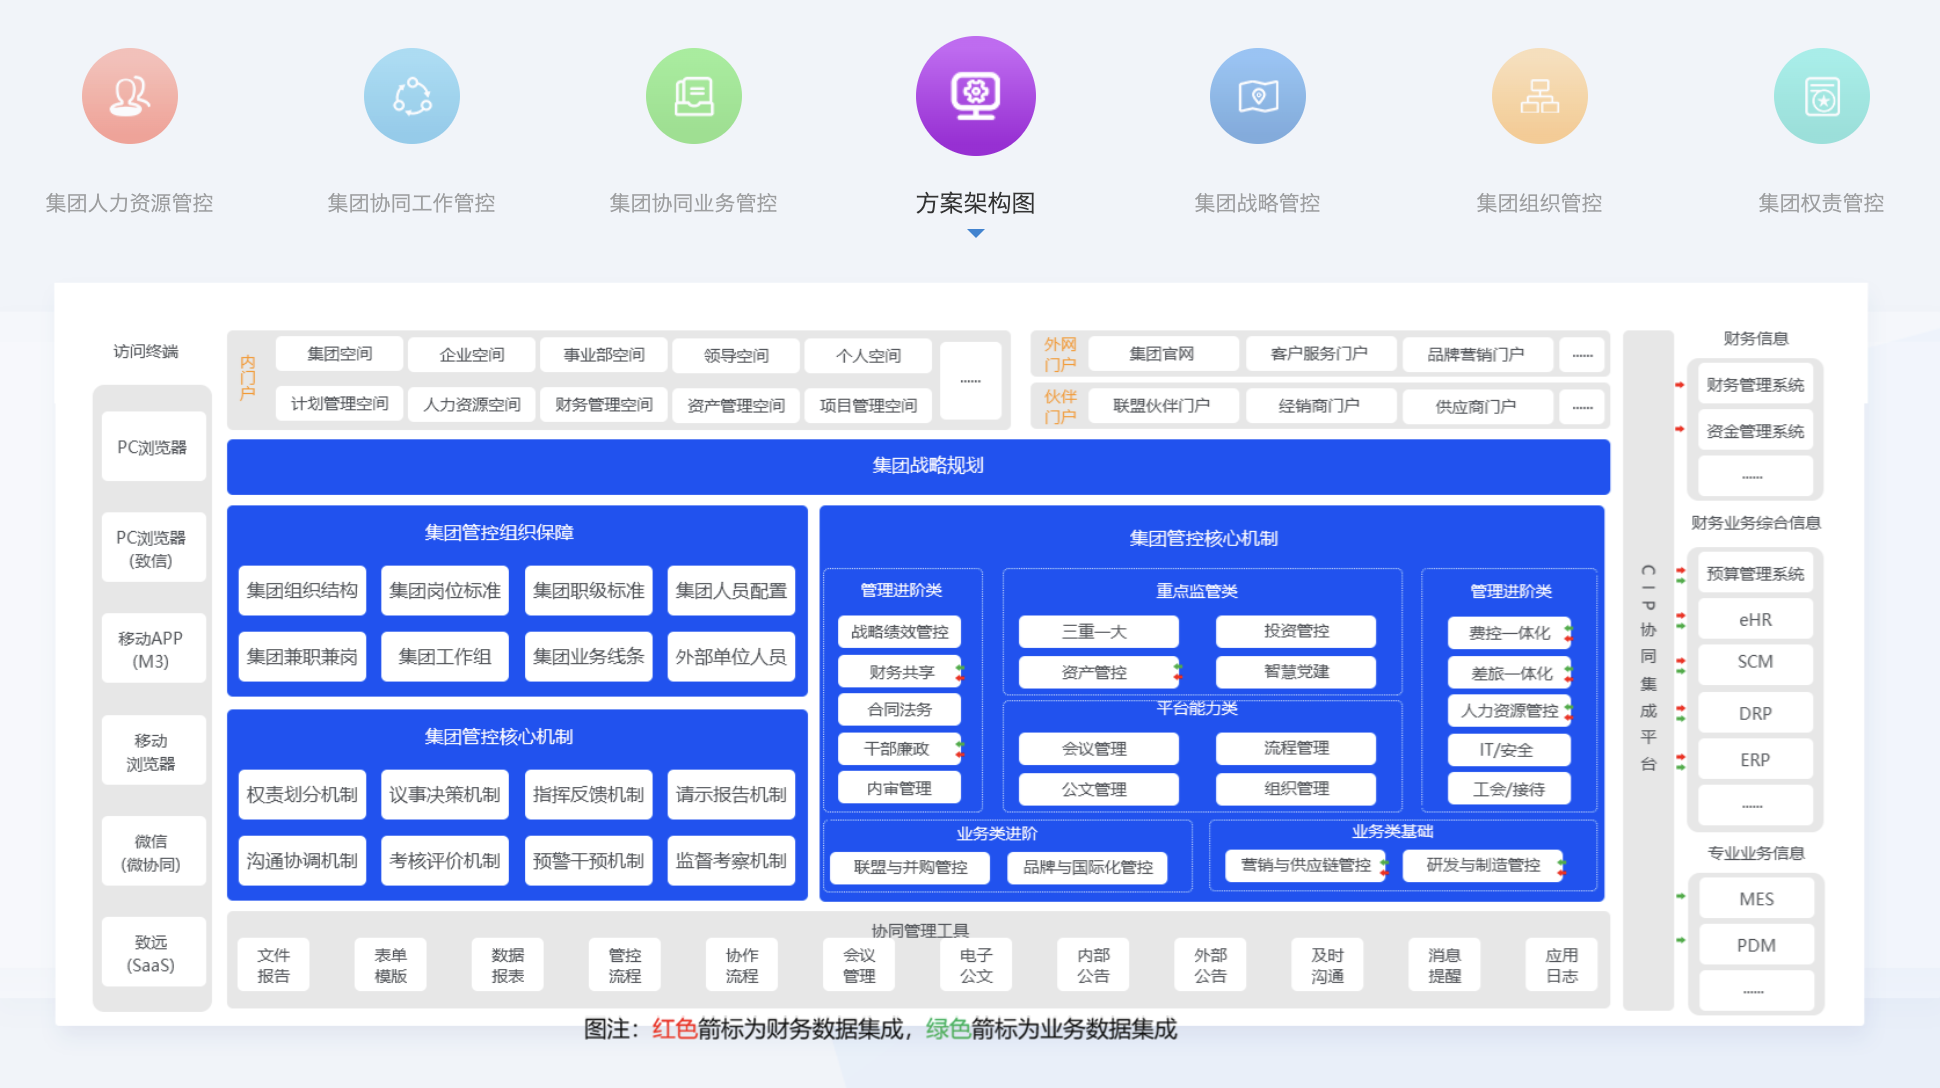
Task: Click the 集团组织结构 box
Action: 302,590
